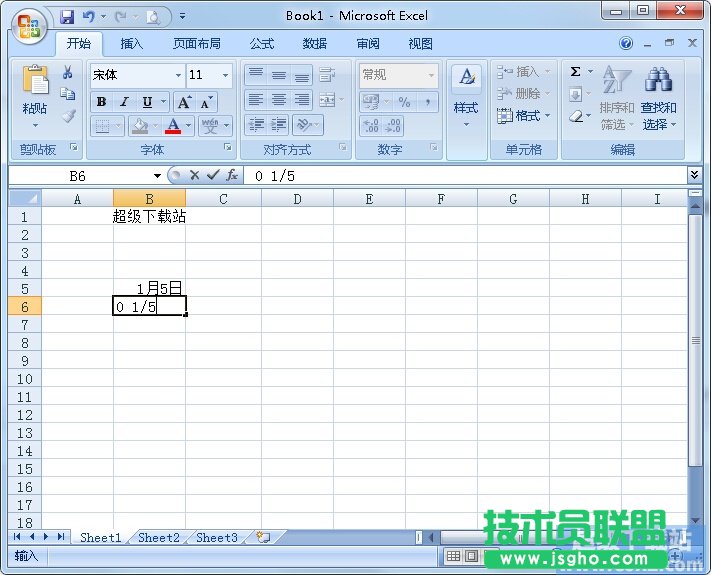Toggle Italic formatting
711x575 pixels.
(x=124, y=102)
